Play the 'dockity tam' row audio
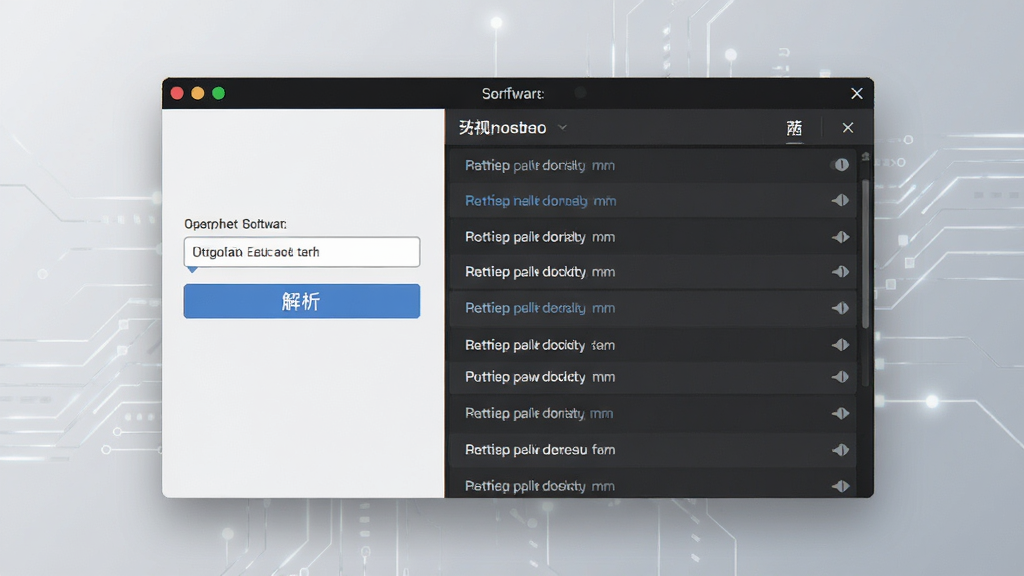1024x576 pixels. pos(840,345)
